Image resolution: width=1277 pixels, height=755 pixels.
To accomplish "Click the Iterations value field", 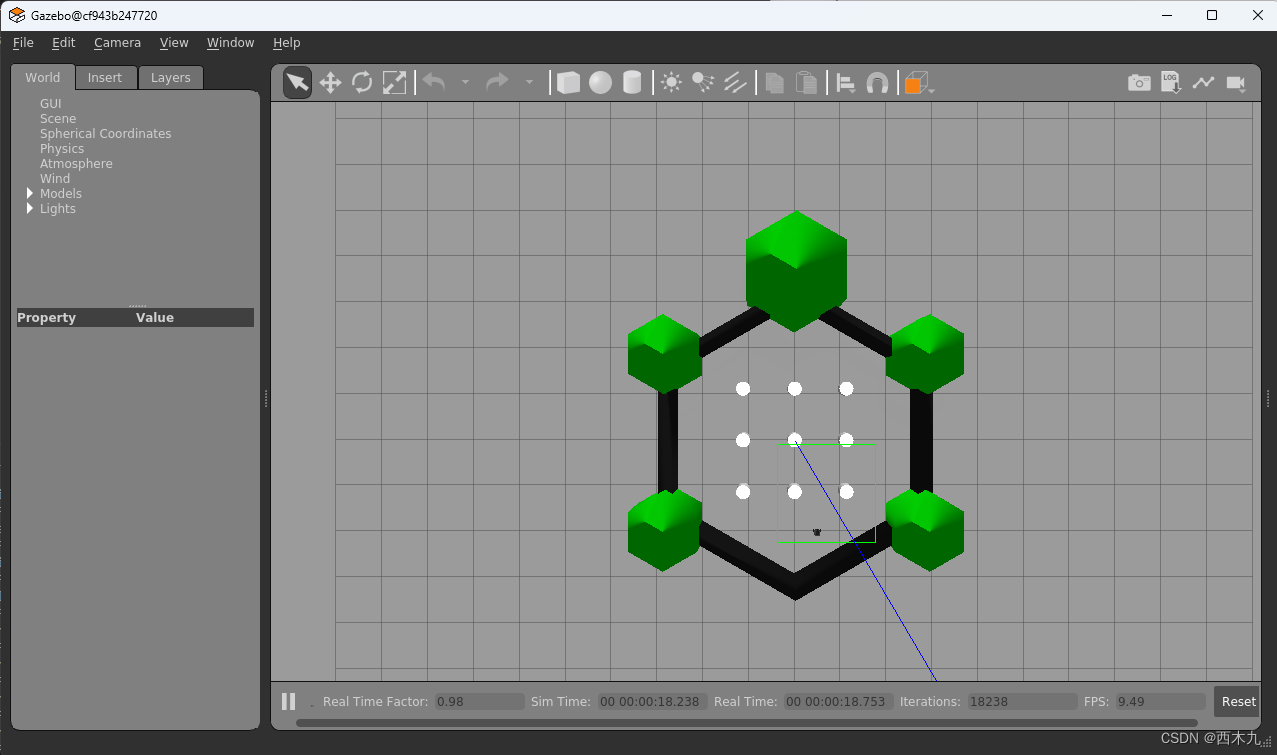I will (1022, 701).
